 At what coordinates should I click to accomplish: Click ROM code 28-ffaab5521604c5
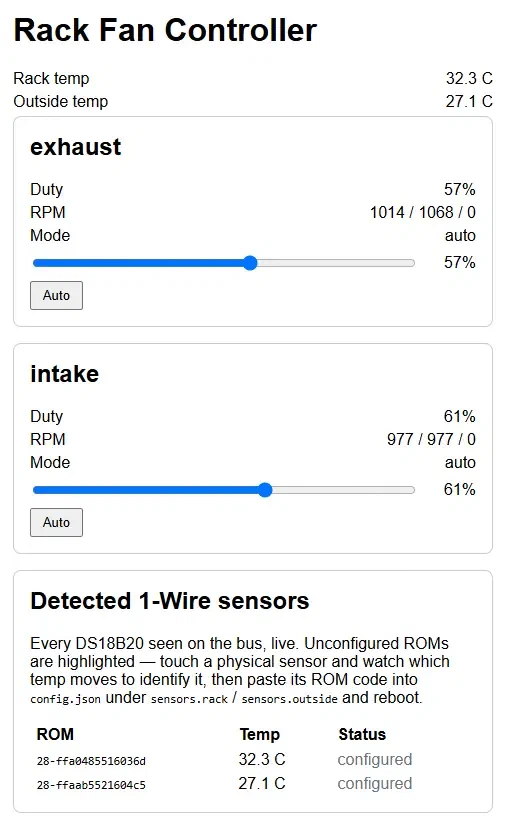91,784
